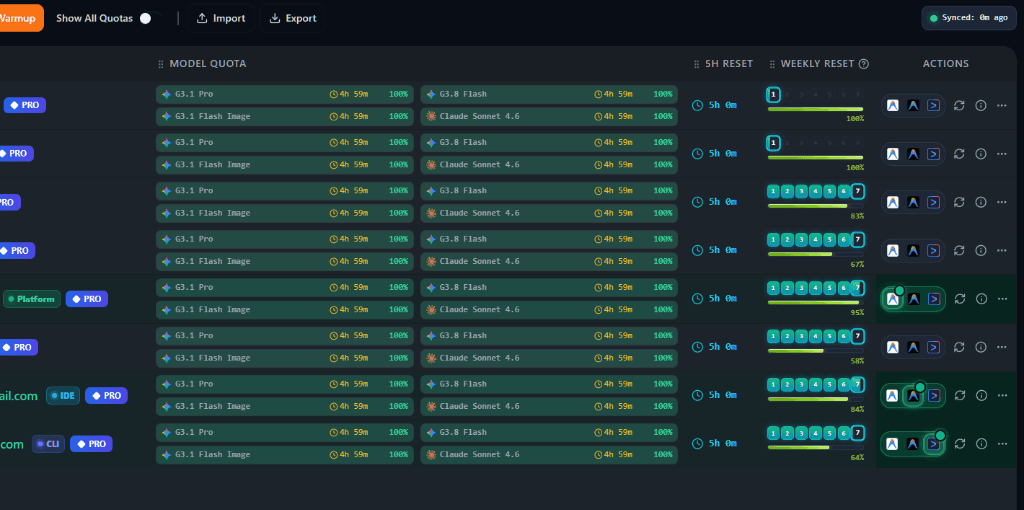Open info icon in the CLI badge row

coord(981,443)
